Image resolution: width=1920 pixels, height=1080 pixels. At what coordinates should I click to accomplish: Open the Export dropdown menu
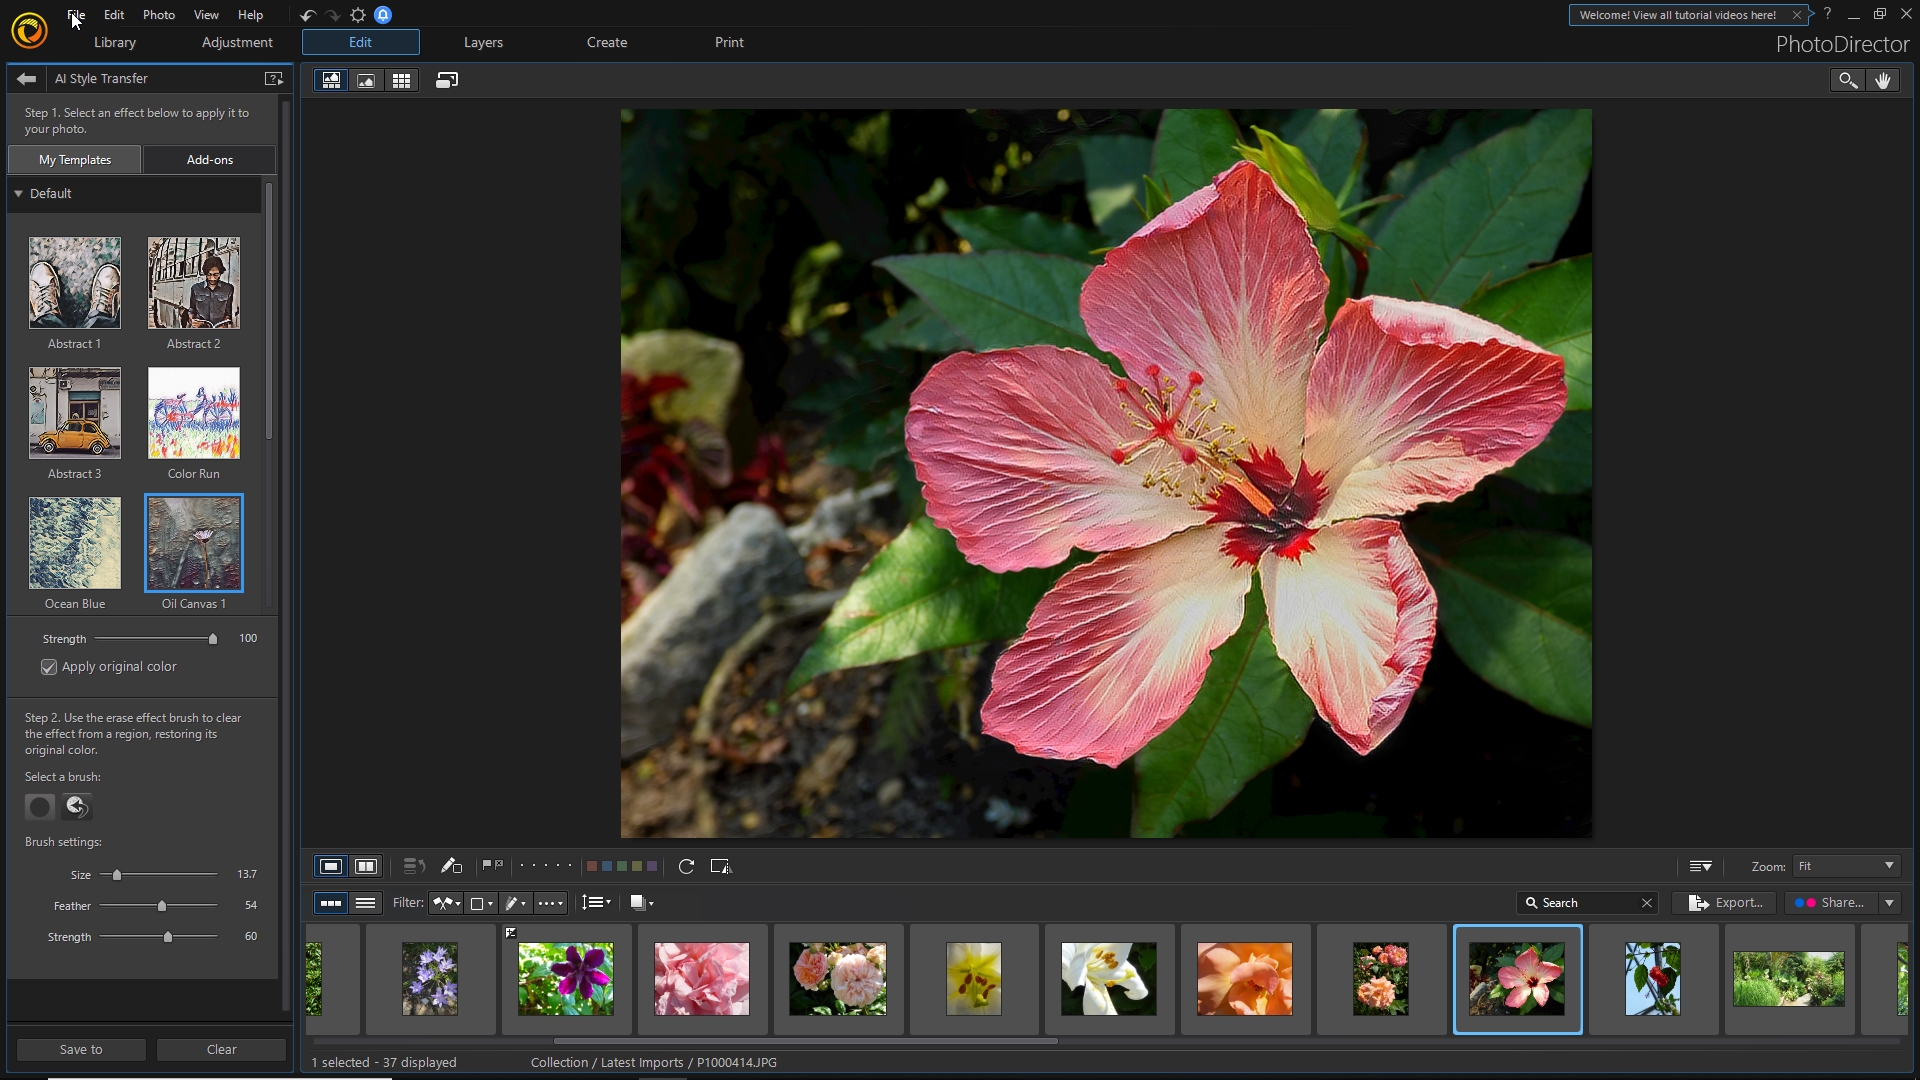1729,902
